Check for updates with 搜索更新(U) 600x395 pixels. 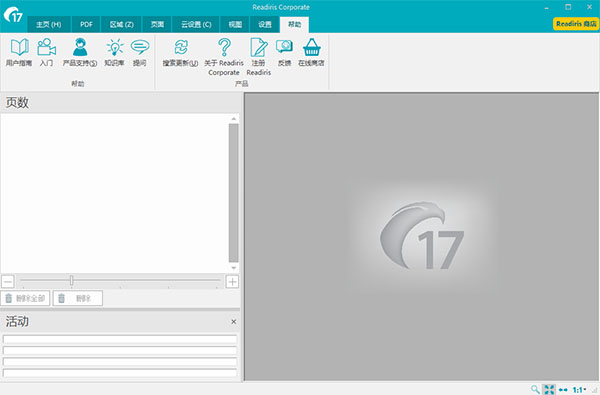pos(180,52)
